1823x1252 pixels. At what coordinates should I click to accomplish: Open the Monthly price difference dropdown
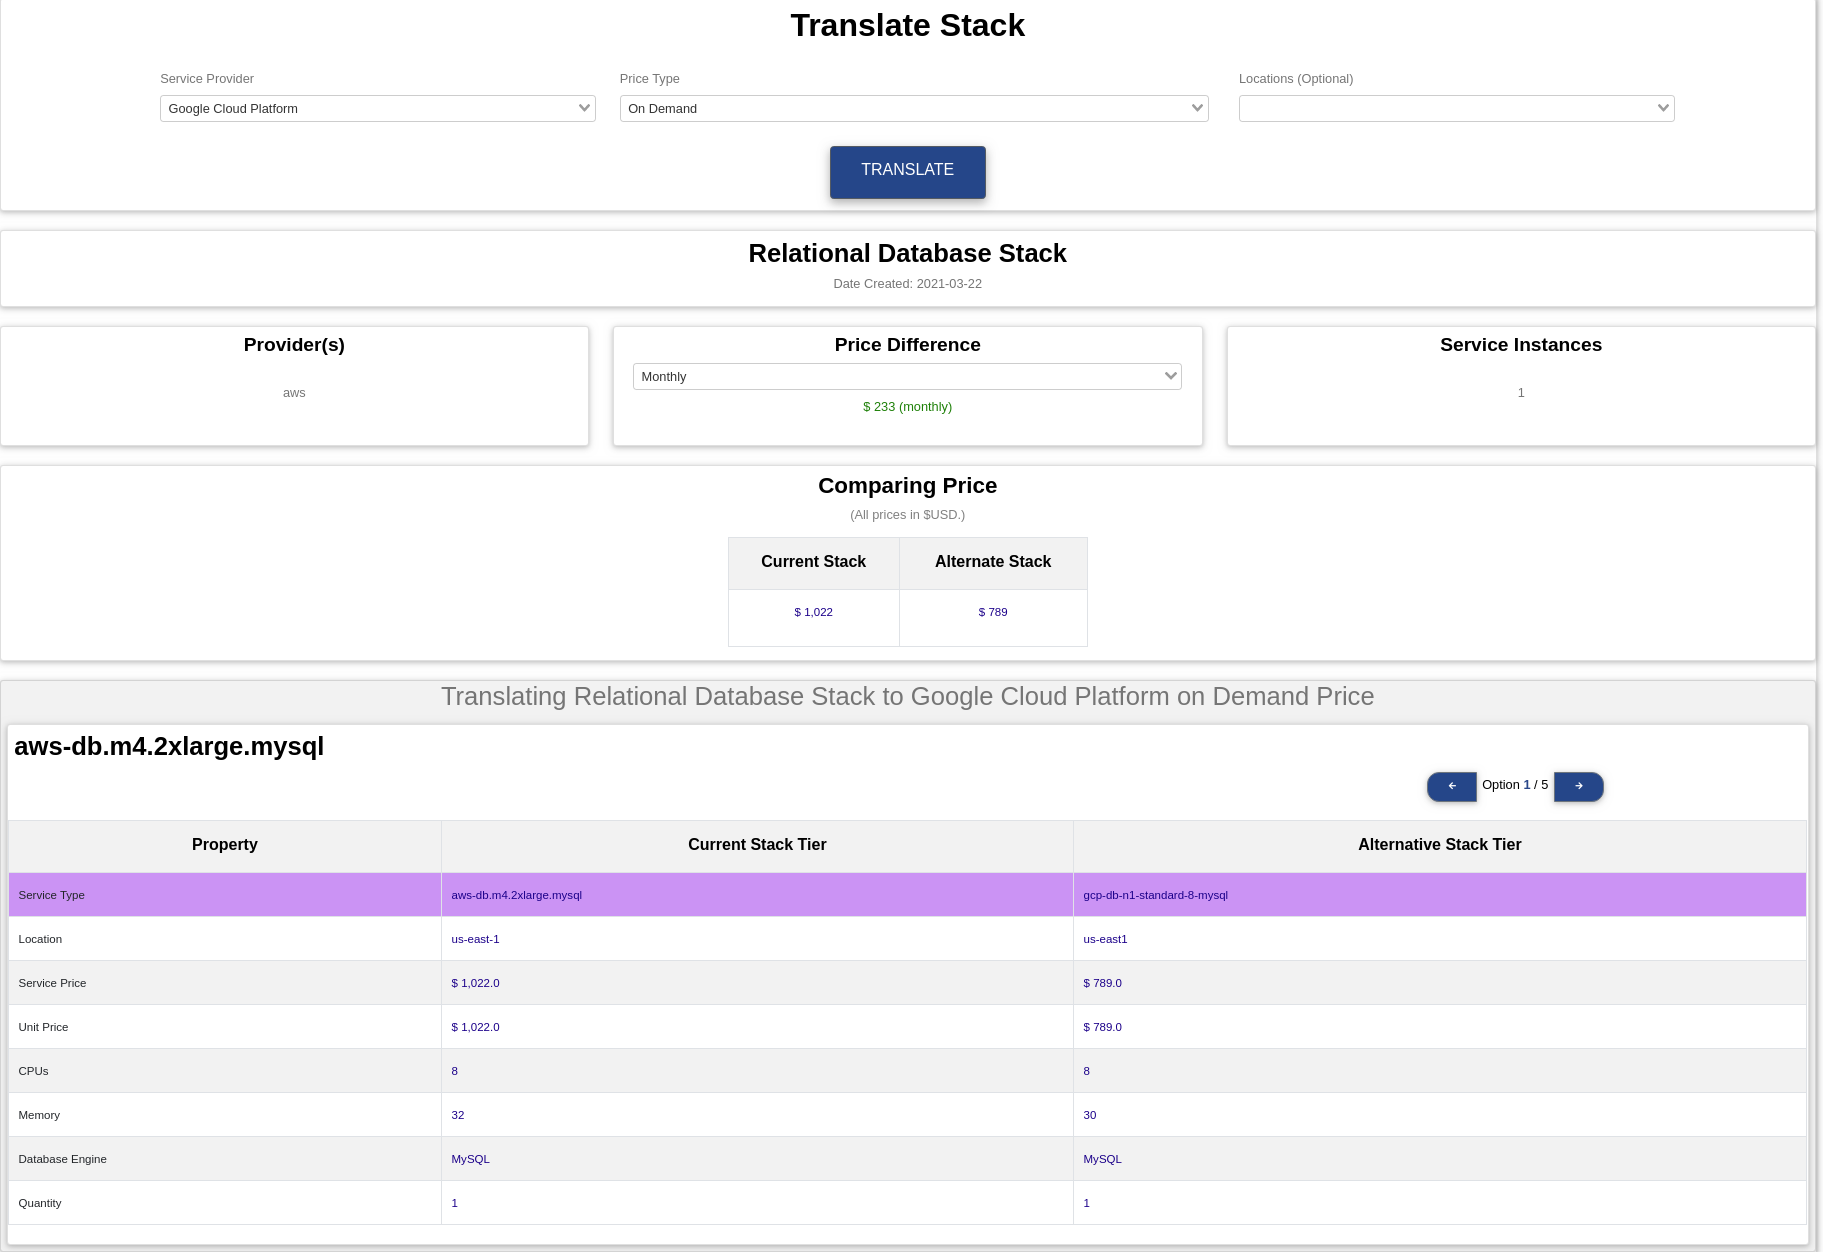(x=907, y=376)
